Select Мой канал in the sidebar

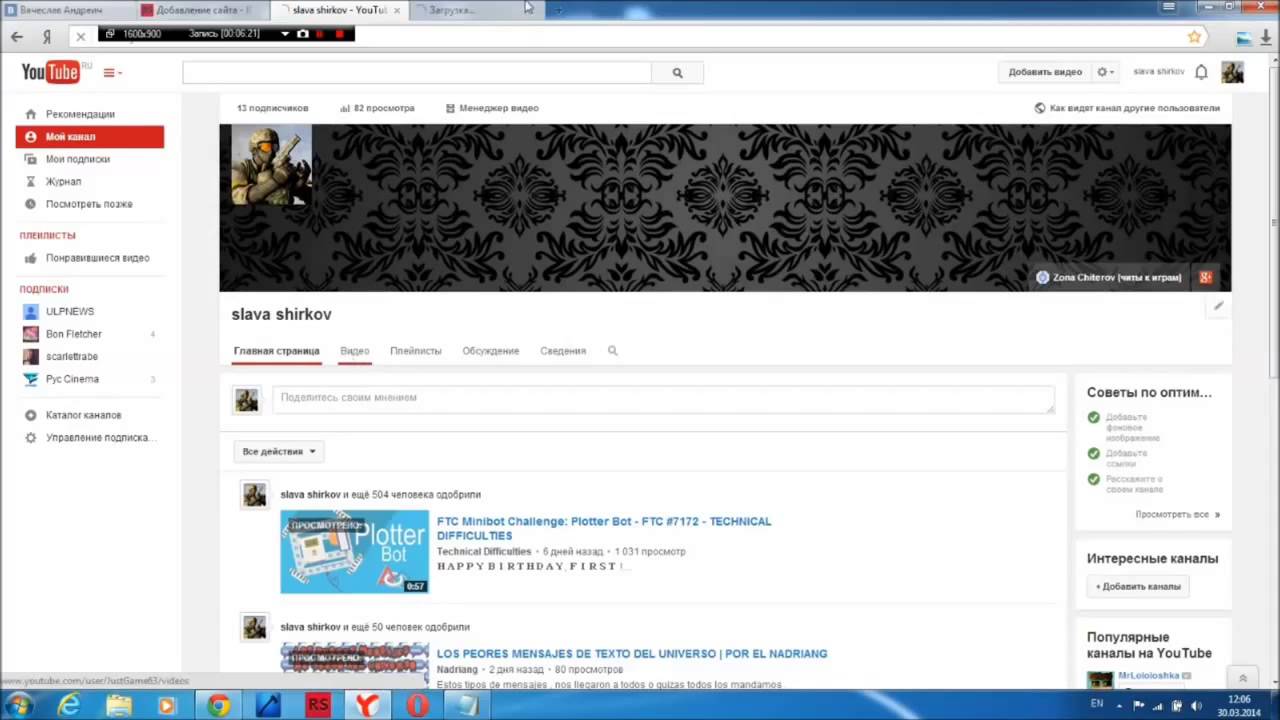pyautogui.click(x=90, y=137)
